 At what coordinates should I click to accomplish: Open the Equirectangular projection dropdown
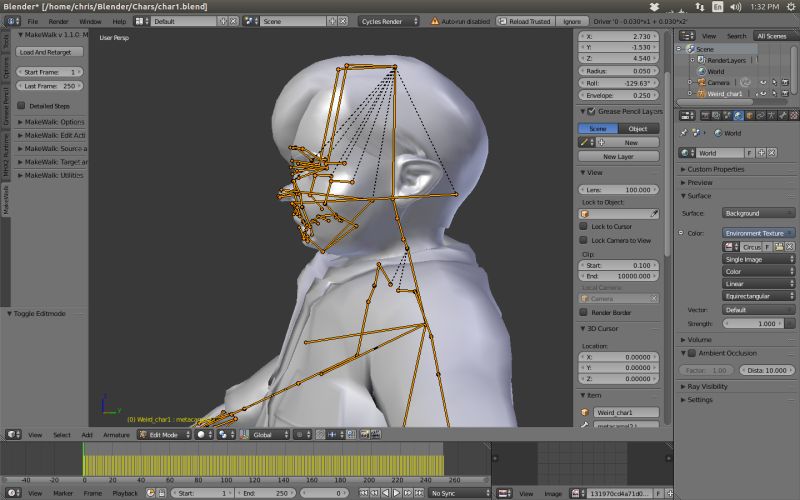pos(758,296)
